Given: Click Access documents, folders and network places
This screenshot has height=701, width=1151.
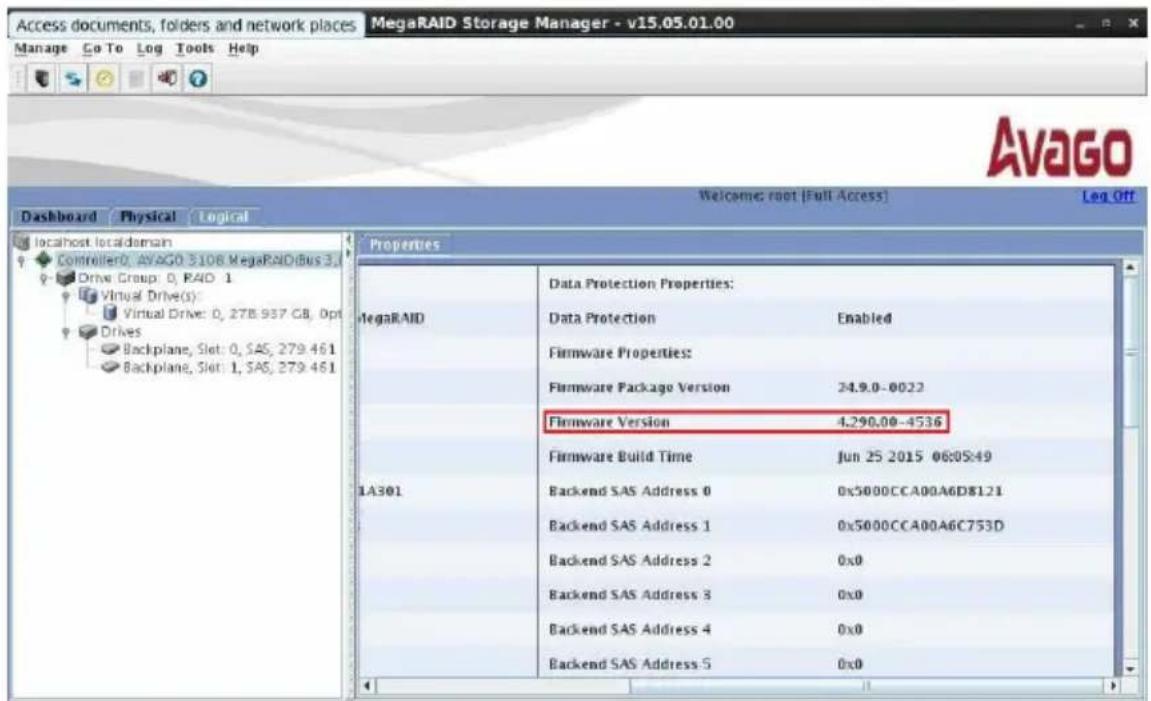Looking at the screenshot, I should click(186, 25).
